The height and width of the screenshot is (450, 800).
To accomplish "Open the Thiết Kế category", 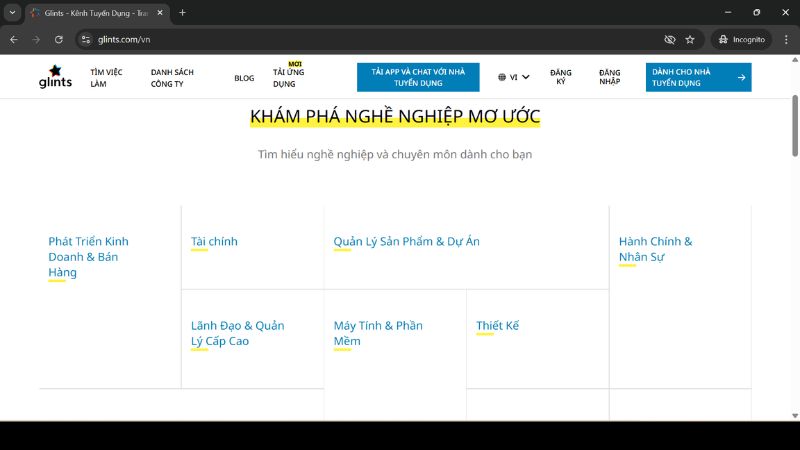I will (497, 326).
